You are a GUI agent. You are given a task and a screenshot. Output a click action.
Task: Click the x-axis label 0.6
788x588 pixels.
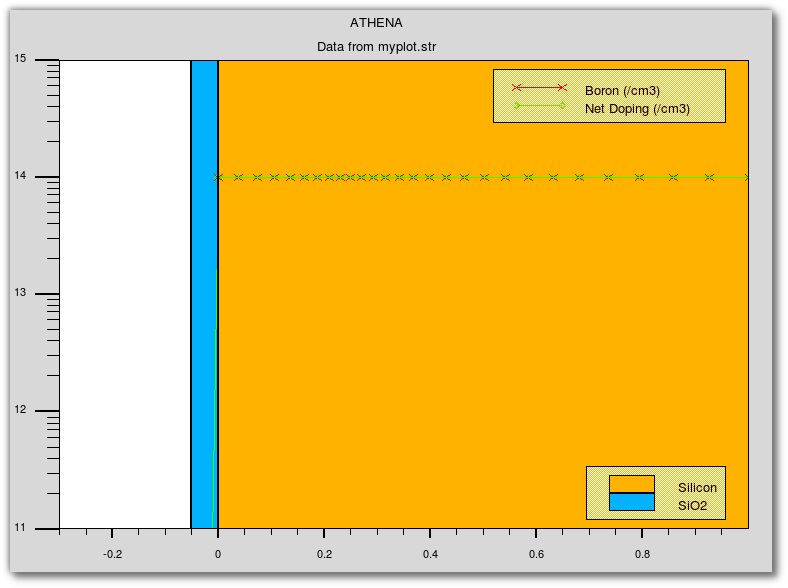click(x=536, y=554)
